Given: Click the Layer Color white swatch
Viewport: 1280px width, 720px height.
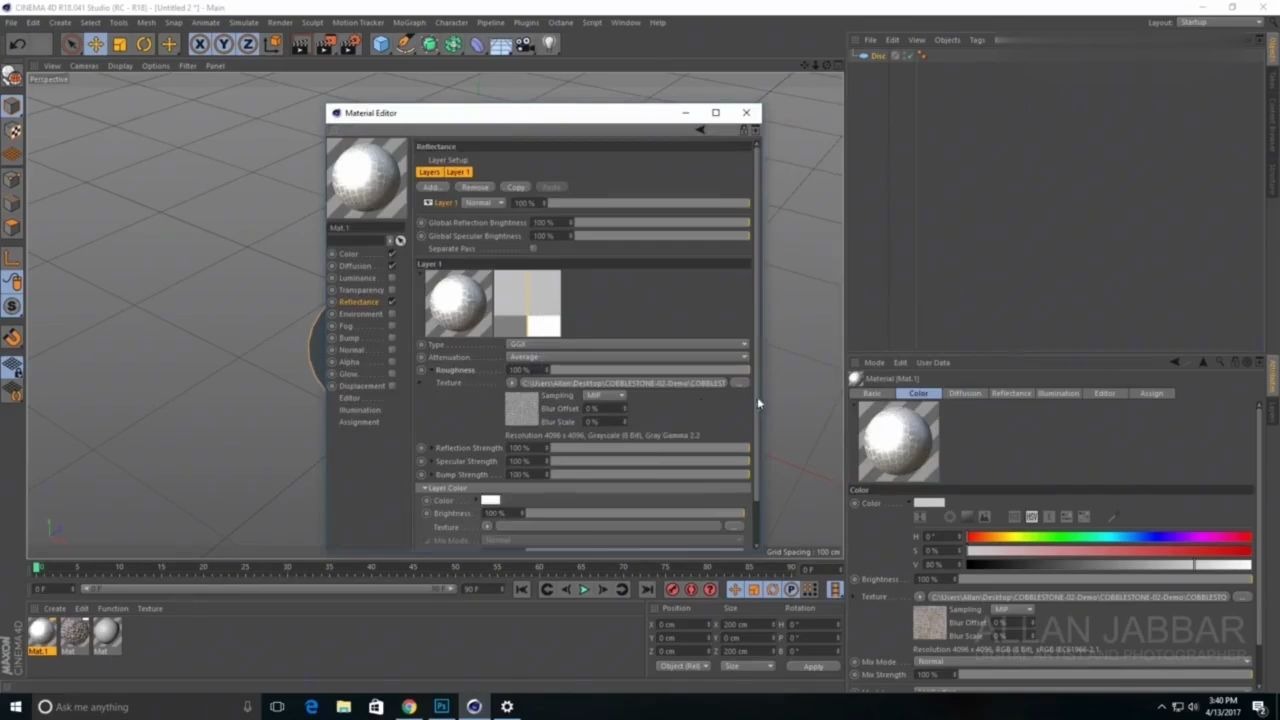Looking at the screenshot, I should [x=490, y=500].
